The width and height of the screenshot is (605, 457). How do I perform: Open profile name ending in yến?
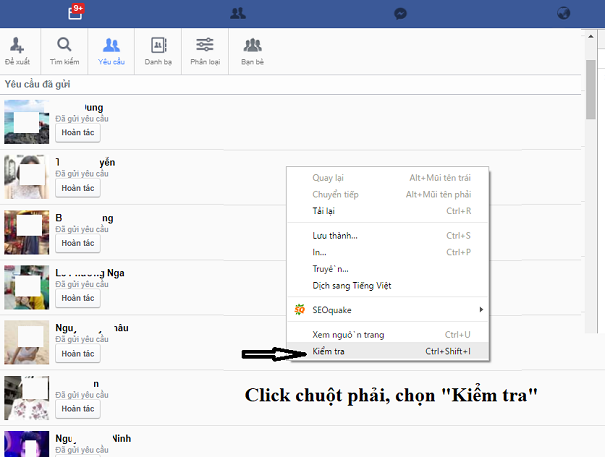[85, 162]
